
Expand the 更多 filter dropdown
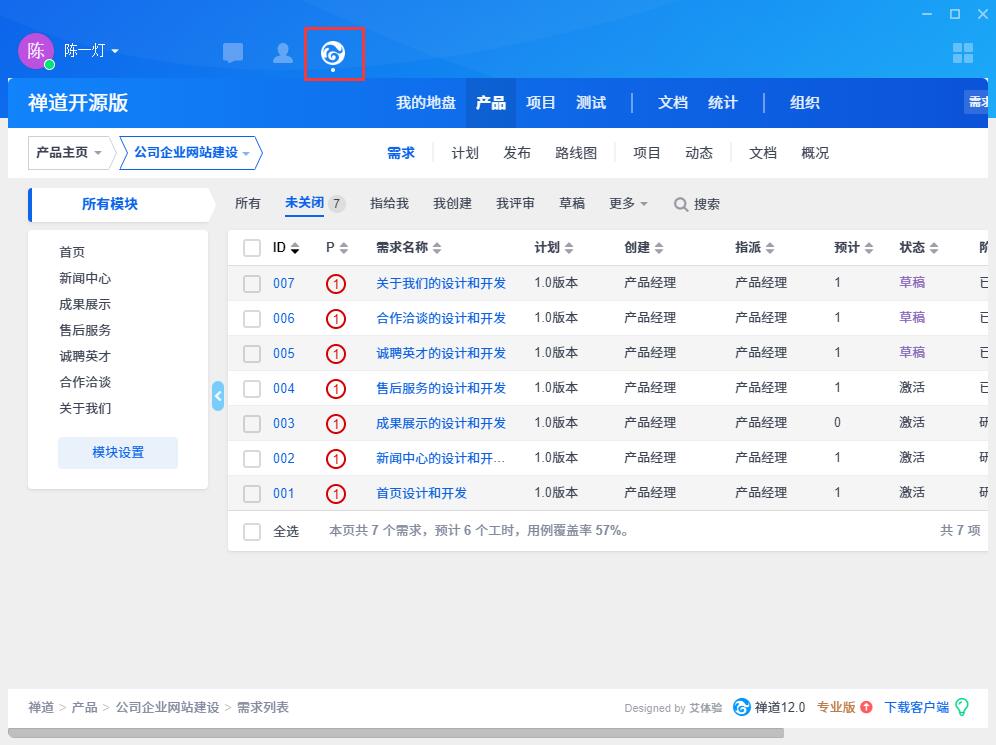[x=628, y=204]
